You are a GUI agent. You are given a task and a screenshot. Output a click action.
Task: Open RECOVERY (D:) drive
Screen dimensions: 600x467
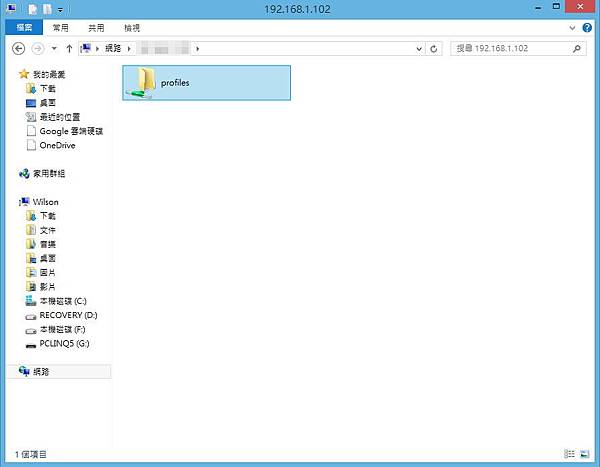pyautogui.click(x=68, y=315)
